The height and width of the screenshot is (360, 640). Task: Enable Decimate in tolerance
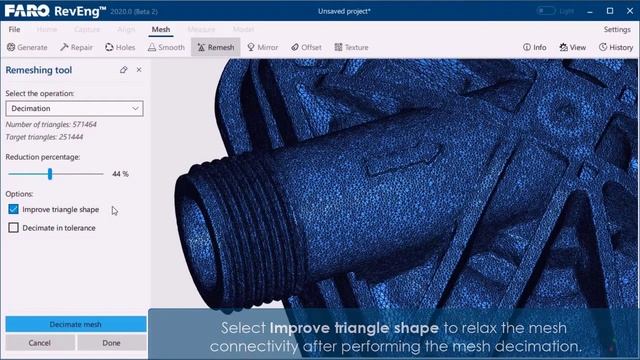[13, 228]
